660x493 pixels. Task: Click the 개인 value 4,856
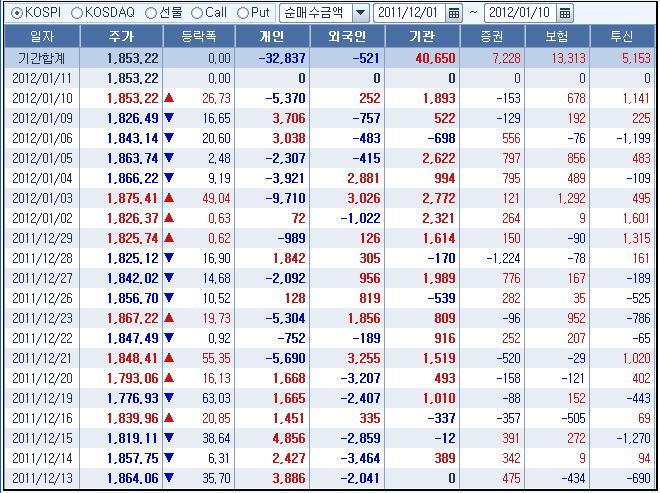pos(289,438)
